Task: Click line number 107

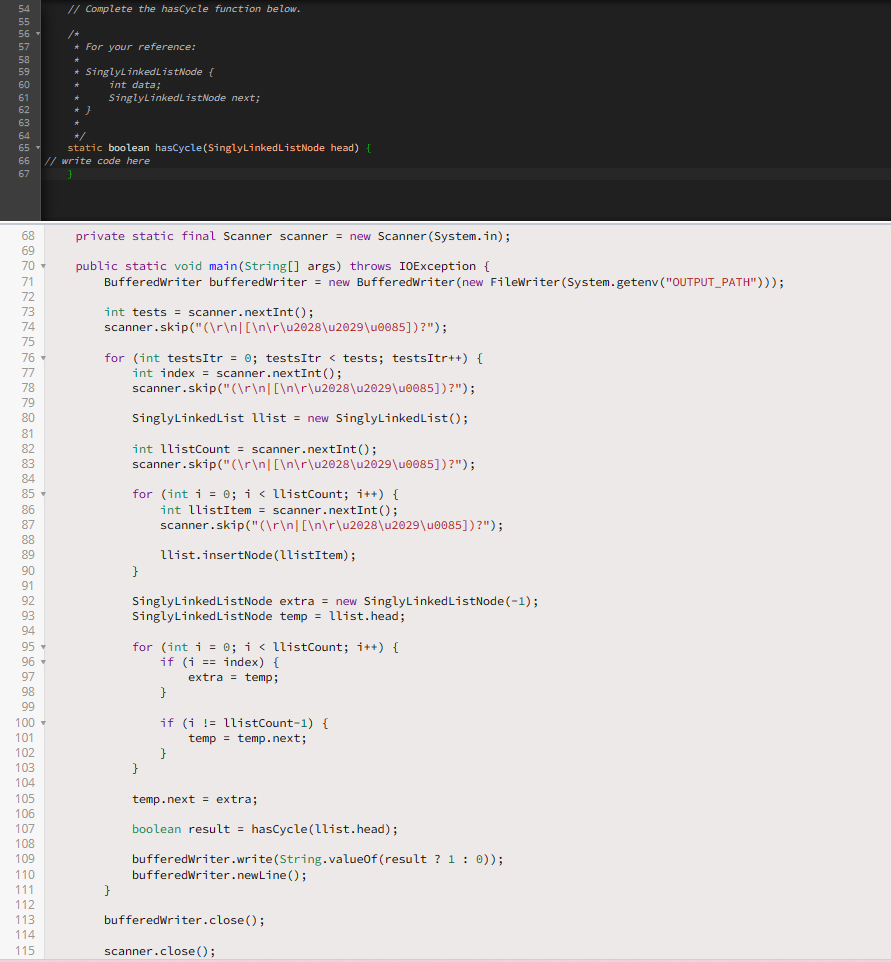Action: [x=27, y=828]
